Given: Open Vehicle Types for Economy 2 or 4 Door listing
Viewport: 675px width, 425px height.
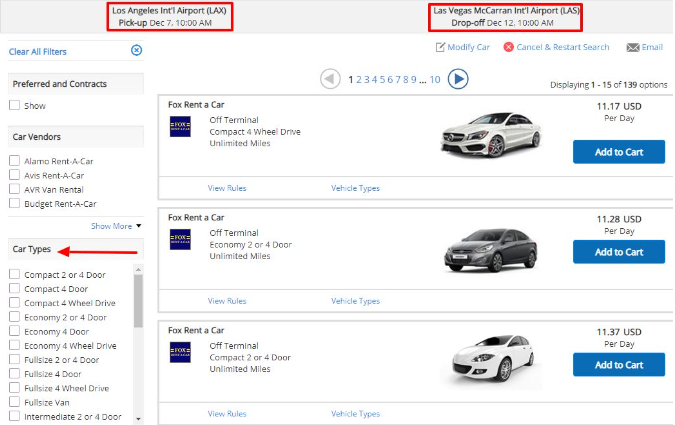Looking at the screenshot, I should click(355, 301).
